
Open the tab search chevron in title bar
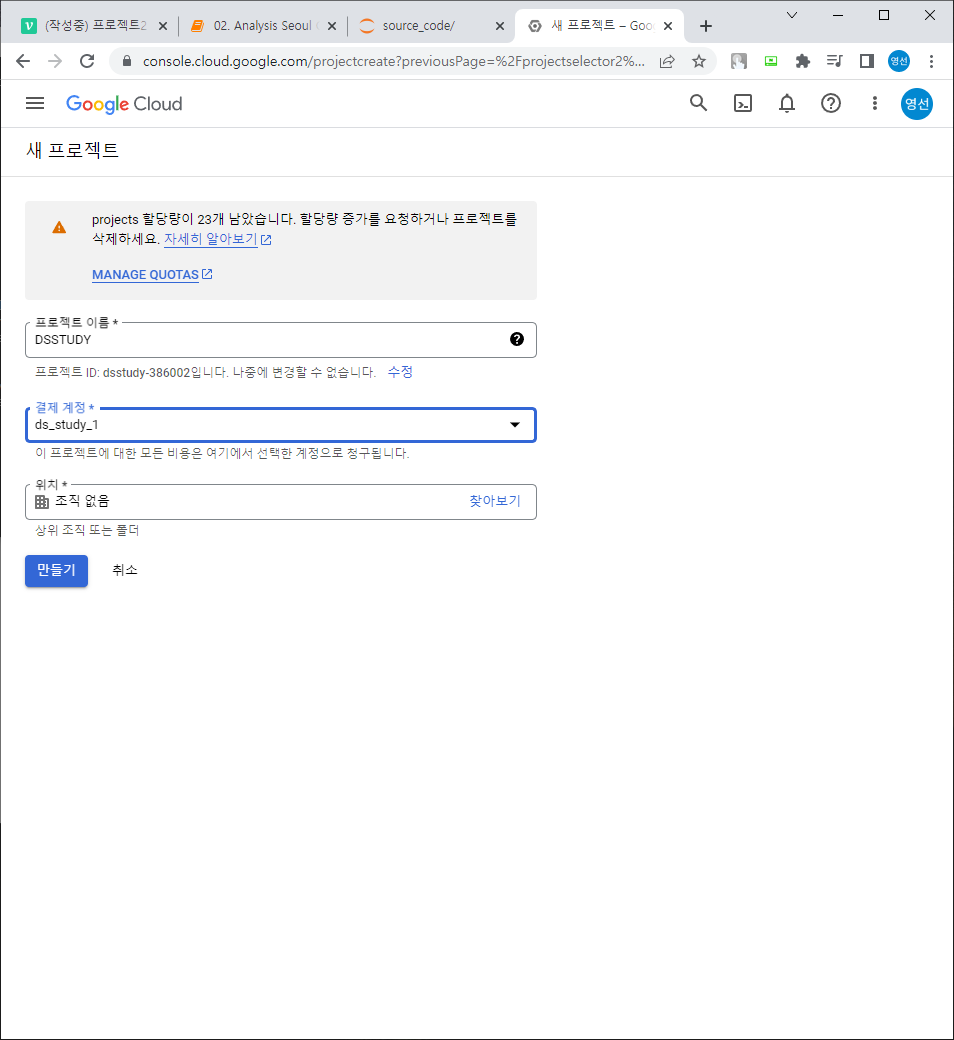(791, 15)
